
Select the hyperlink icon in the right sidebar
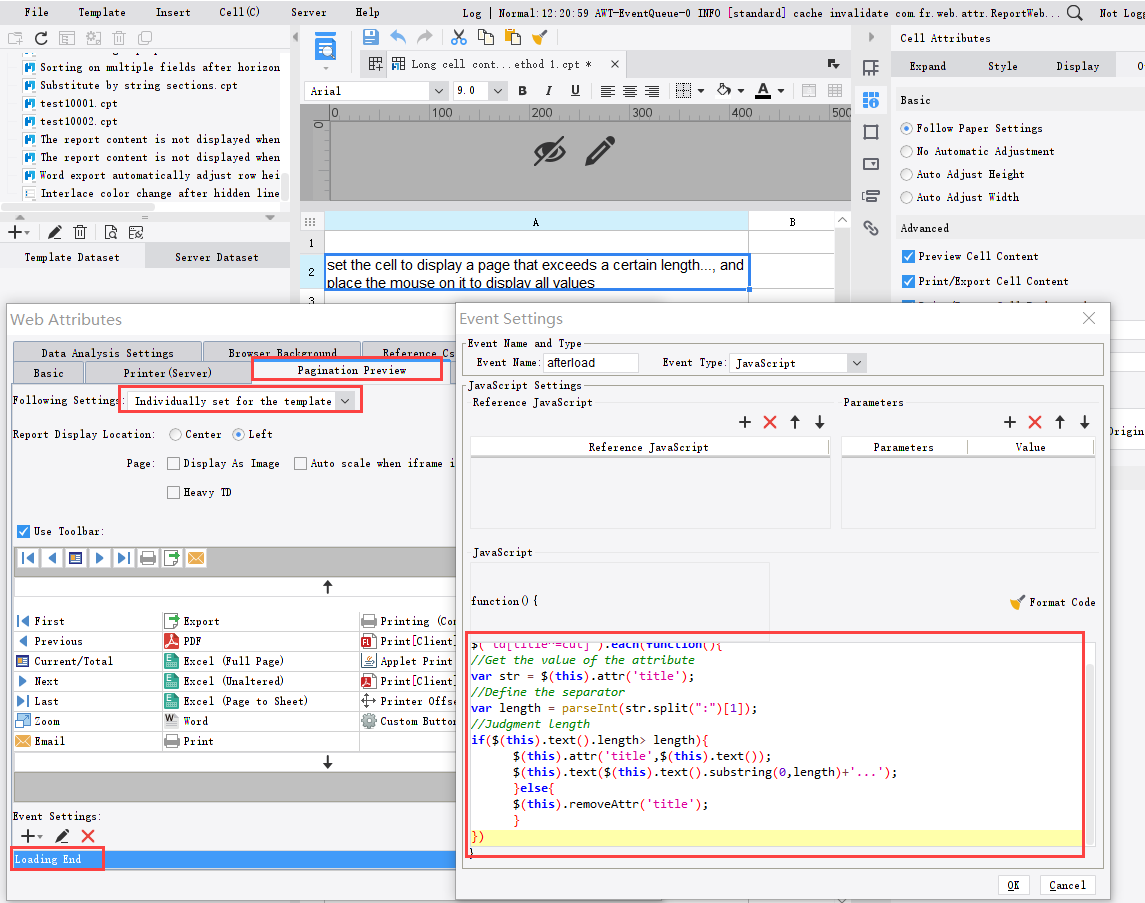pos(870,228)
